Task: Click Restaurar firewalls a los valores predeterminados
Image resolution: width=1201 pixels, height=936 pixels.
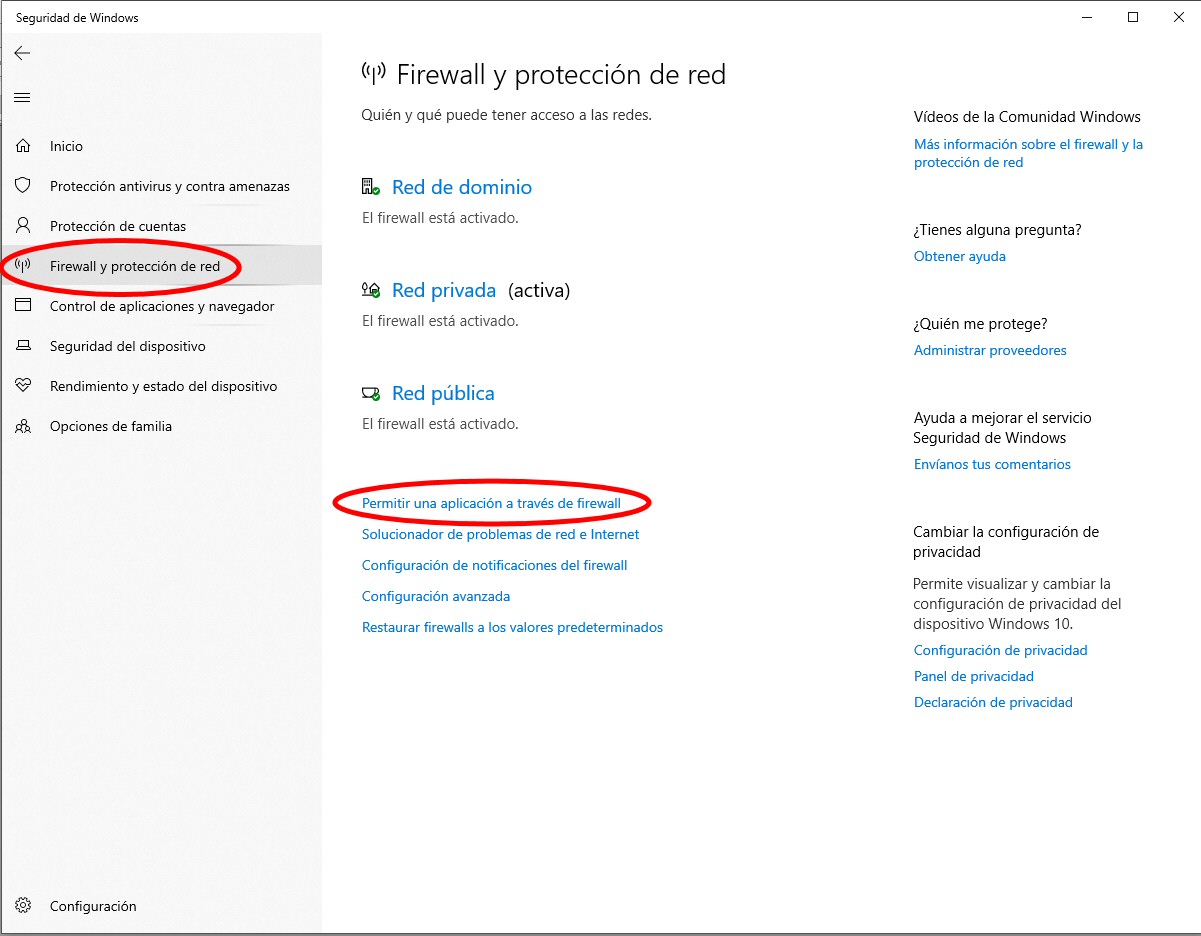Action: (x=512, y=627)
